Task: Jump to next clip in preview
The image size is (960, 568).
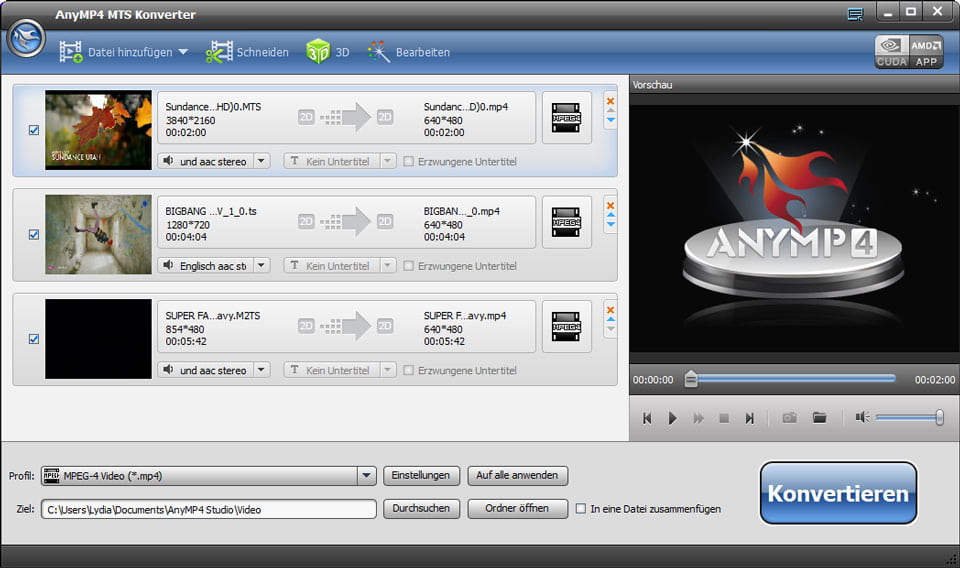Action: click(x=749, y=418)
